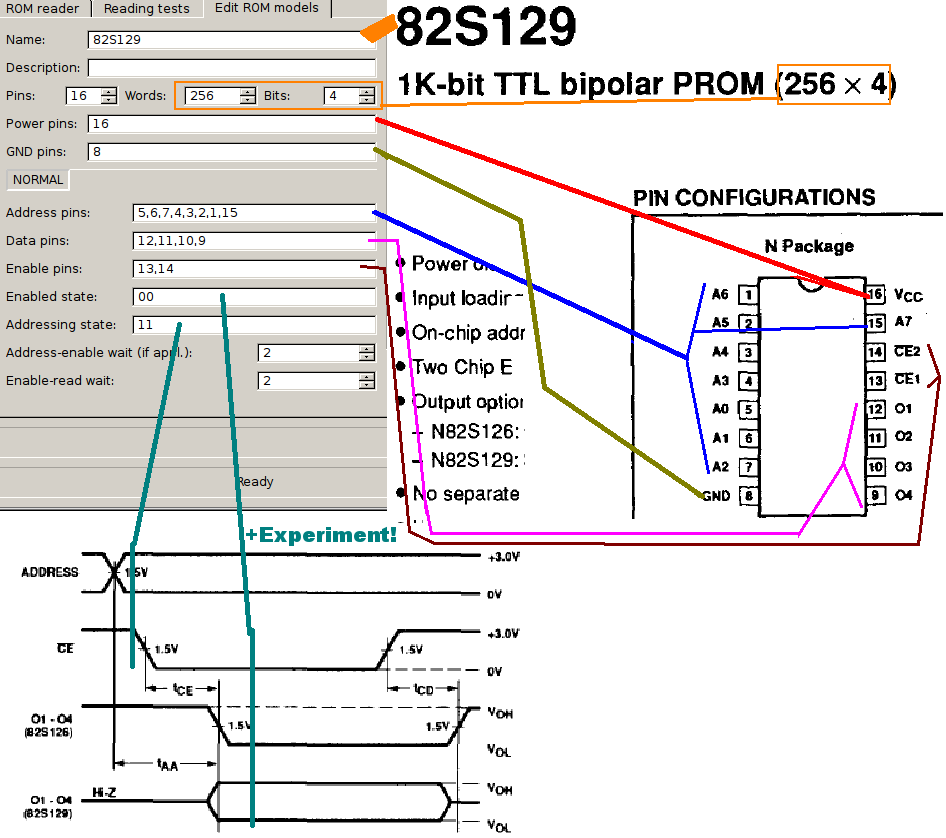The height and width of the screenshot is (838, 946).
Task: Decrement the Enable-read wait value
Action: 366,385
